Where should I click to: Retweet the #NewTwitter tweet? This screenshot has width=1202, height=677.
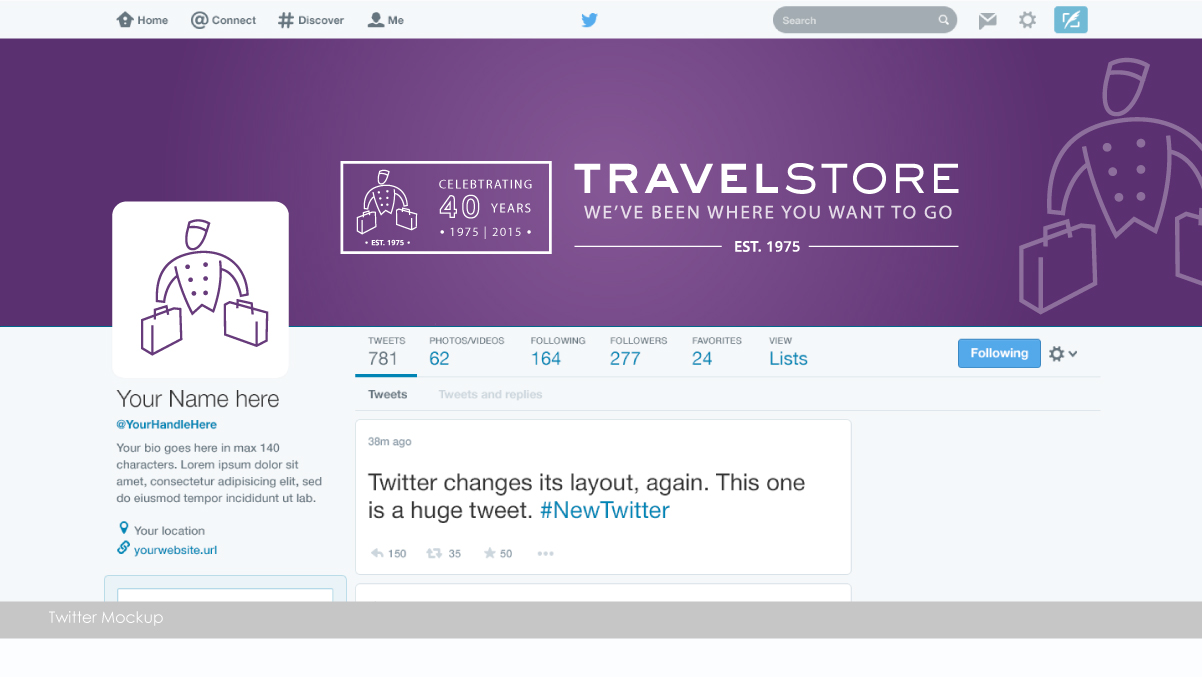pos(444,553)
